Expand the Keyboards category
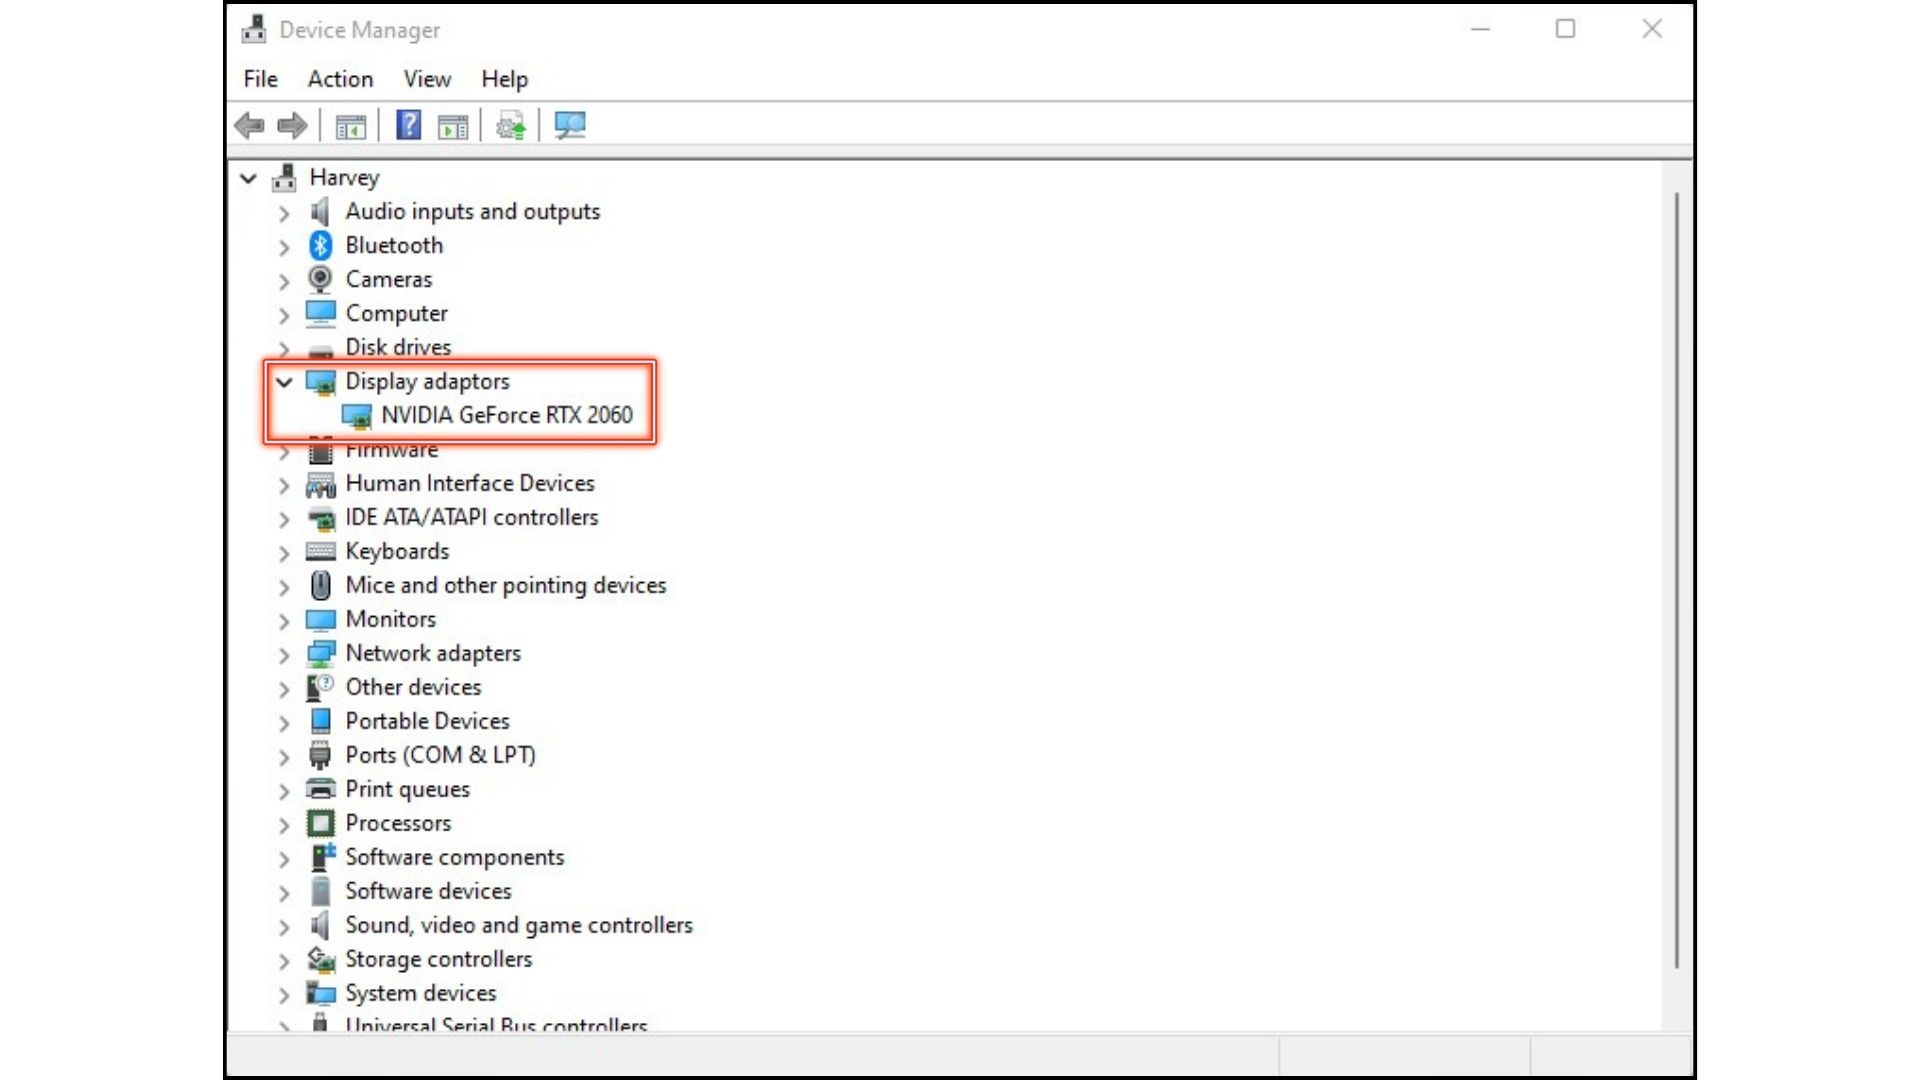This screenshot has height=1080, width=1920. 284,553
